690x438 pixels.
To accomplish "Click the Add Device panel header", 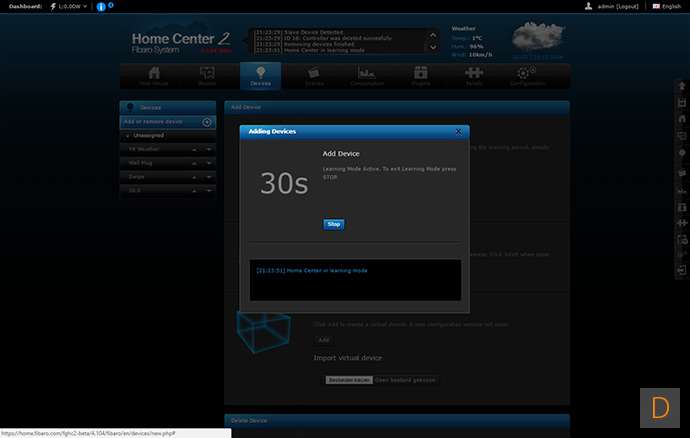I will coord(397,107).
